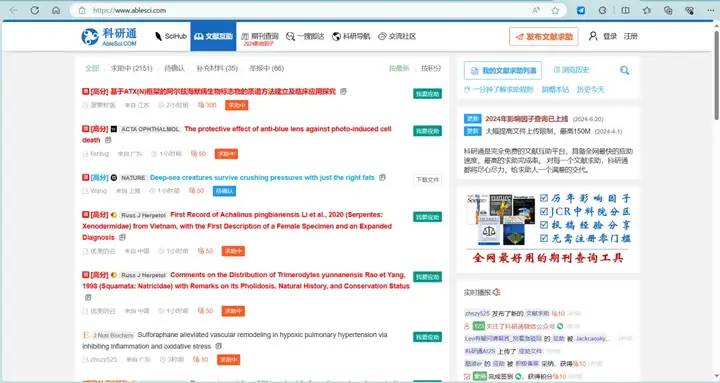Click the red flag icon on Deep-sea creatures row
The image size is (720, 383).
pyautogui.click(x=85, y=177)
